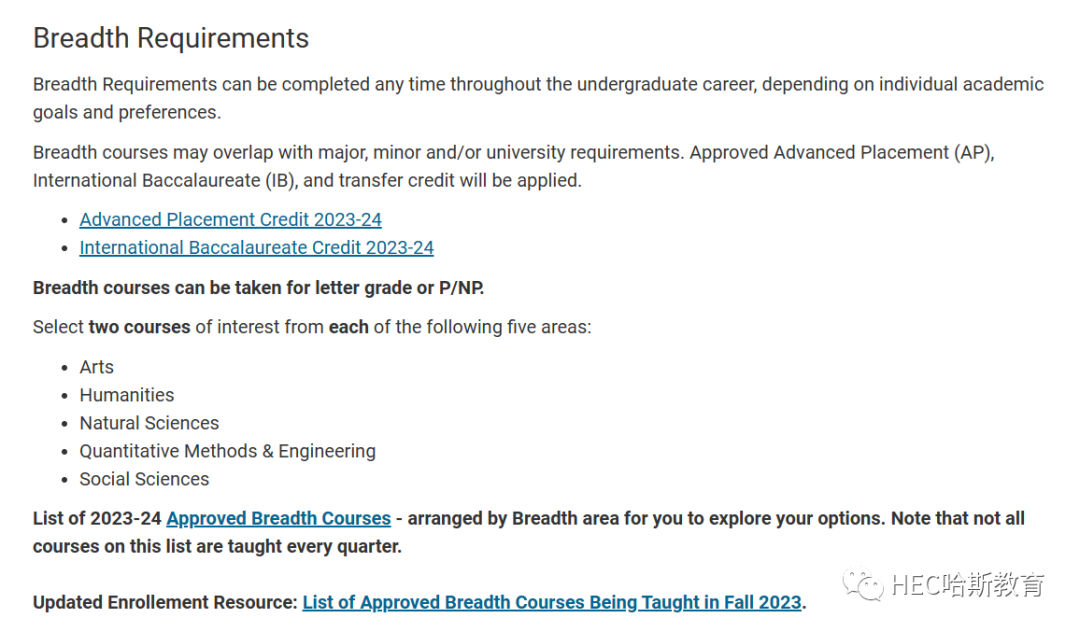Image resolution: width=1080 pixels, height=632 pixels.
Task: Open the Advanced Placement Credit 2023-24 link
Action: coord(230,220)
